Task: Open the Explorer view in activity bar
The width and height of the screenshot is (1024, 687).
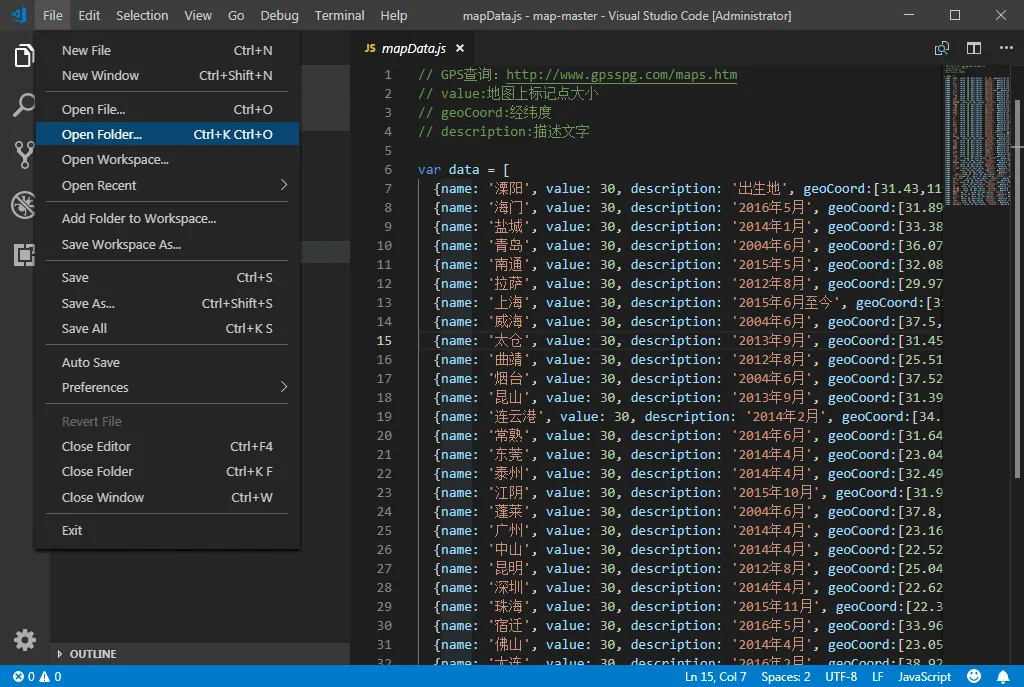Action: (x=24, y=56)
